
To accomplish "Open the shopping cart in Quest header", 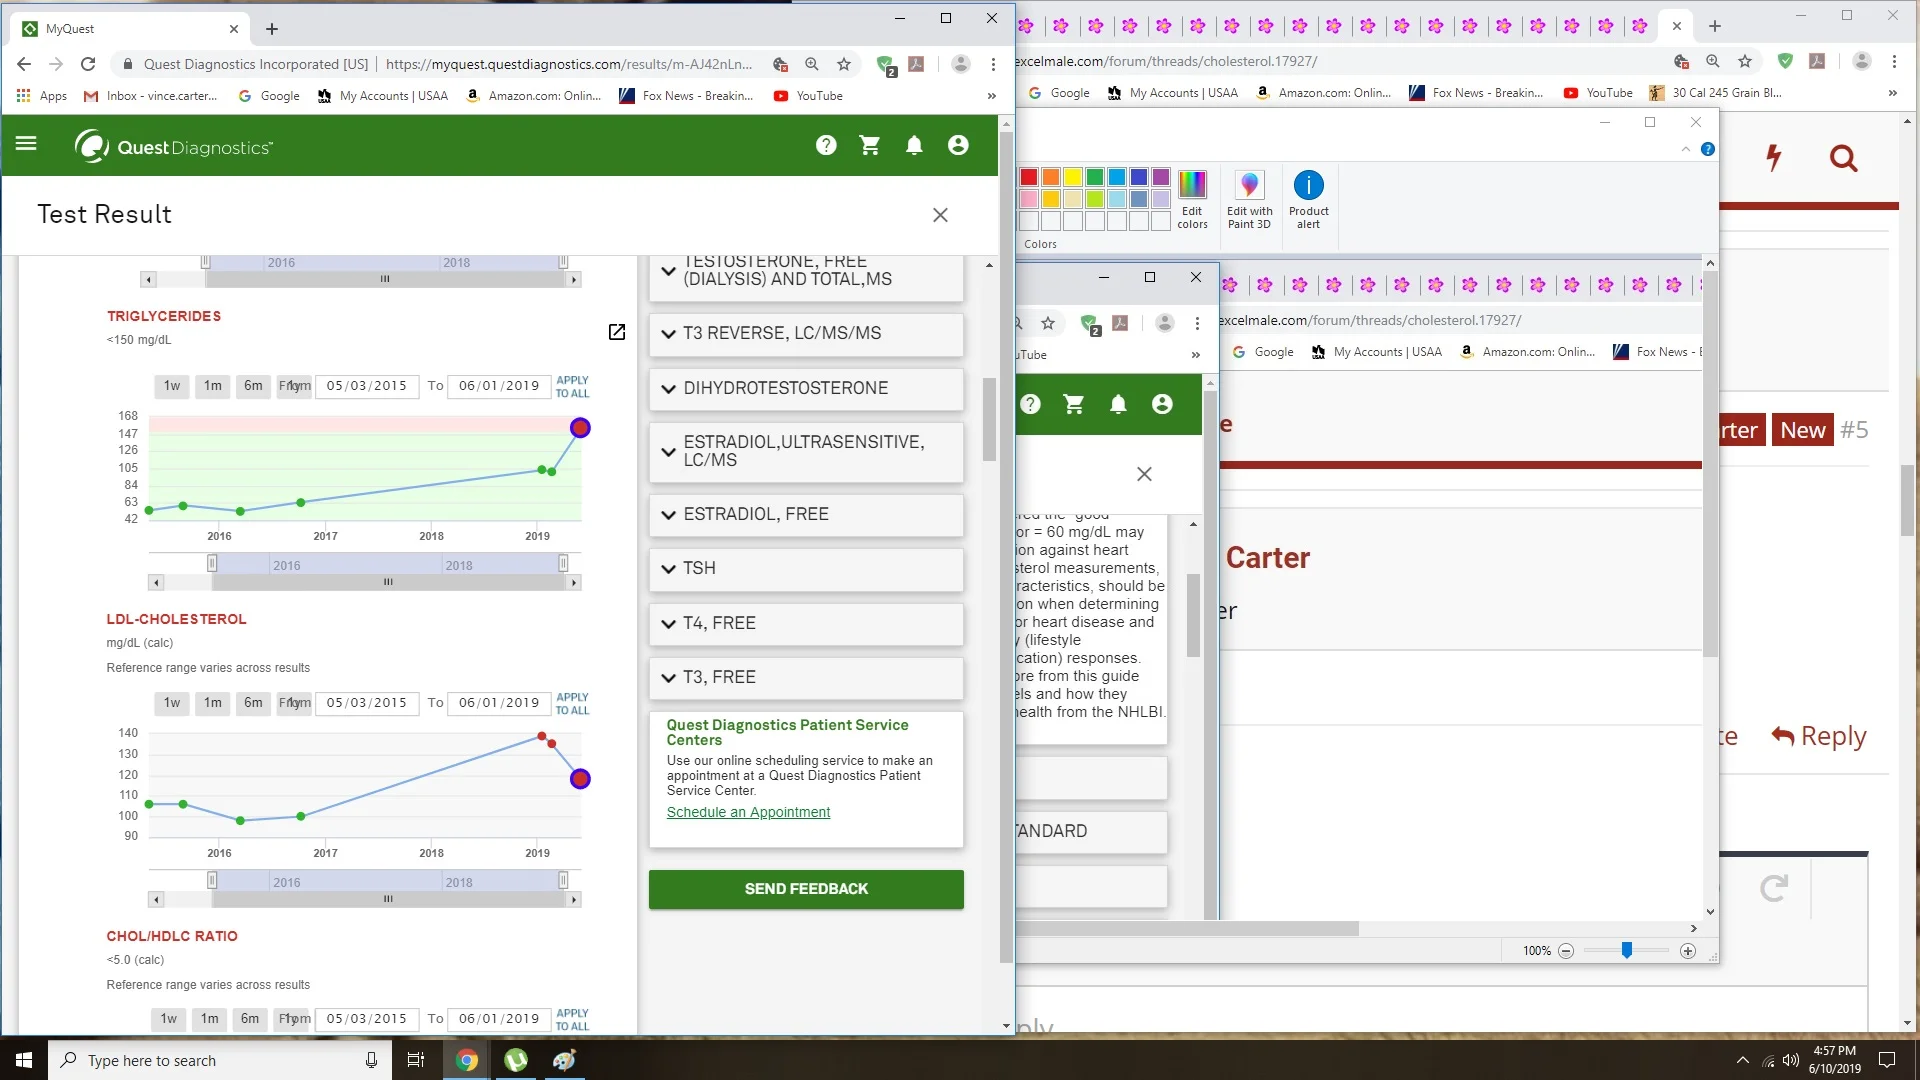I will (870, 146).
